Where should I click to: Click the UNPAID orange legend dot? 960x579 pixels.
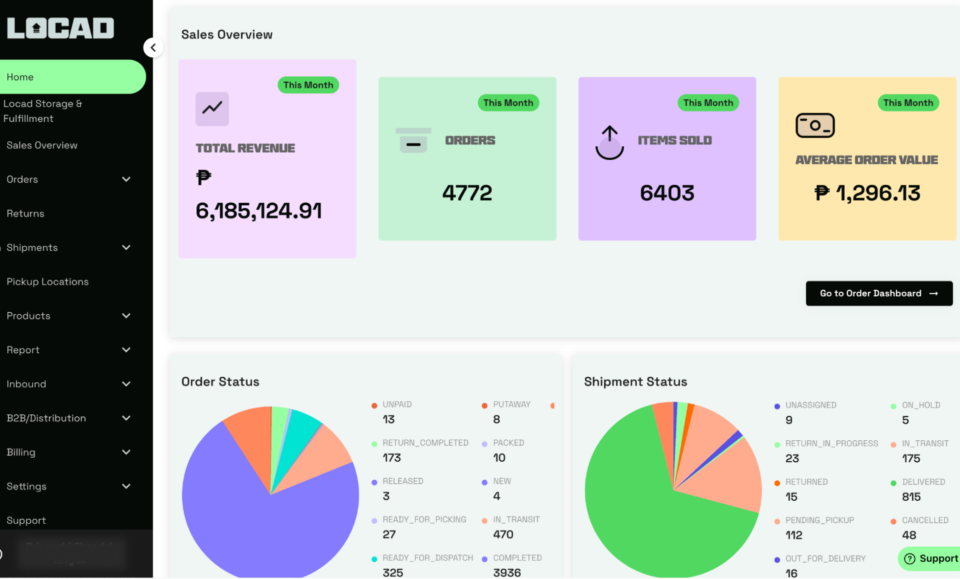(x=374, y=405)
